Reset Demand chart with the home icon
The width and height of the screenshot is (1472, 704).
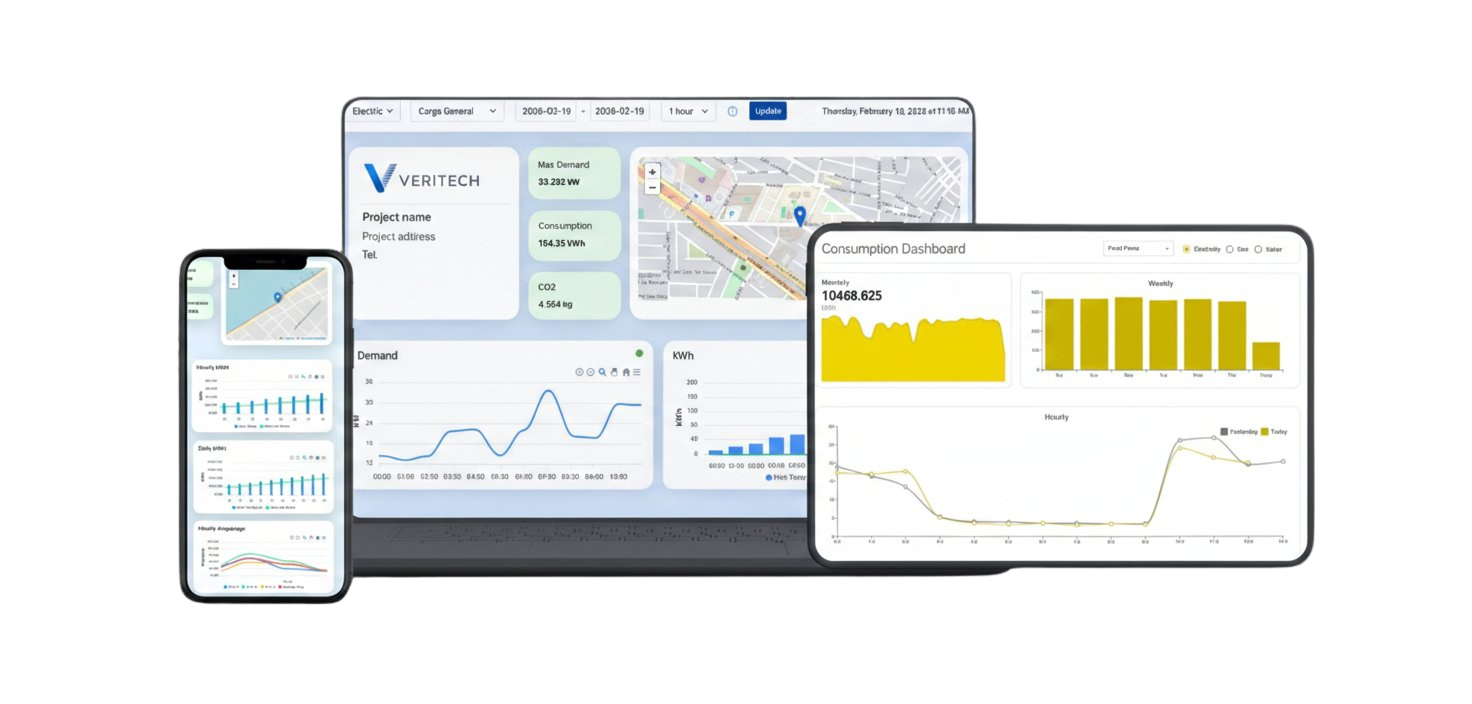click(626, 372)
